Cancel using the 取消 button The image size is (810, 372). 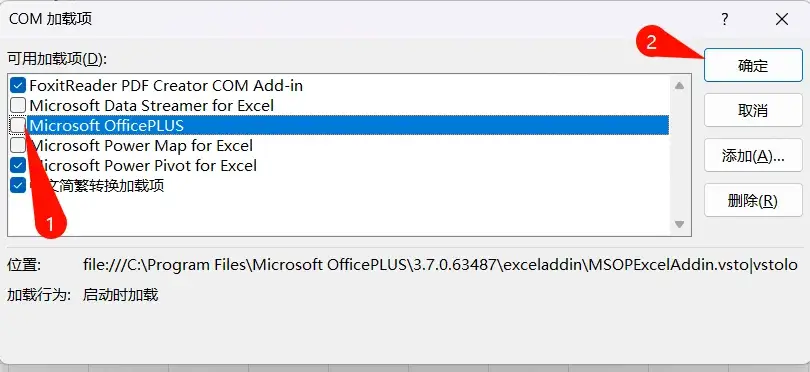[x=753, y=110]
